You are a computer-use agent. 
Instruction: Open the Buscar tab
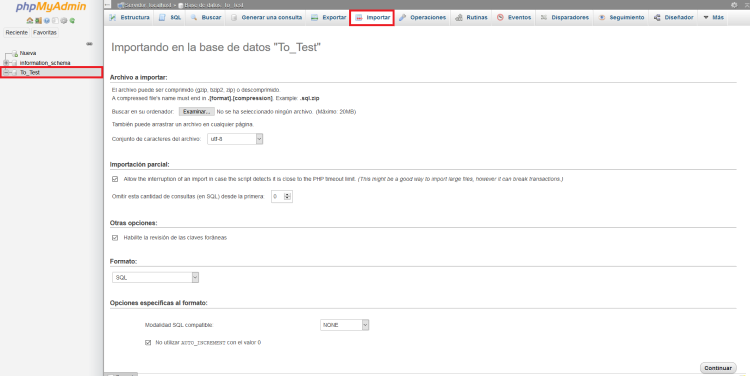click(206, 17)
